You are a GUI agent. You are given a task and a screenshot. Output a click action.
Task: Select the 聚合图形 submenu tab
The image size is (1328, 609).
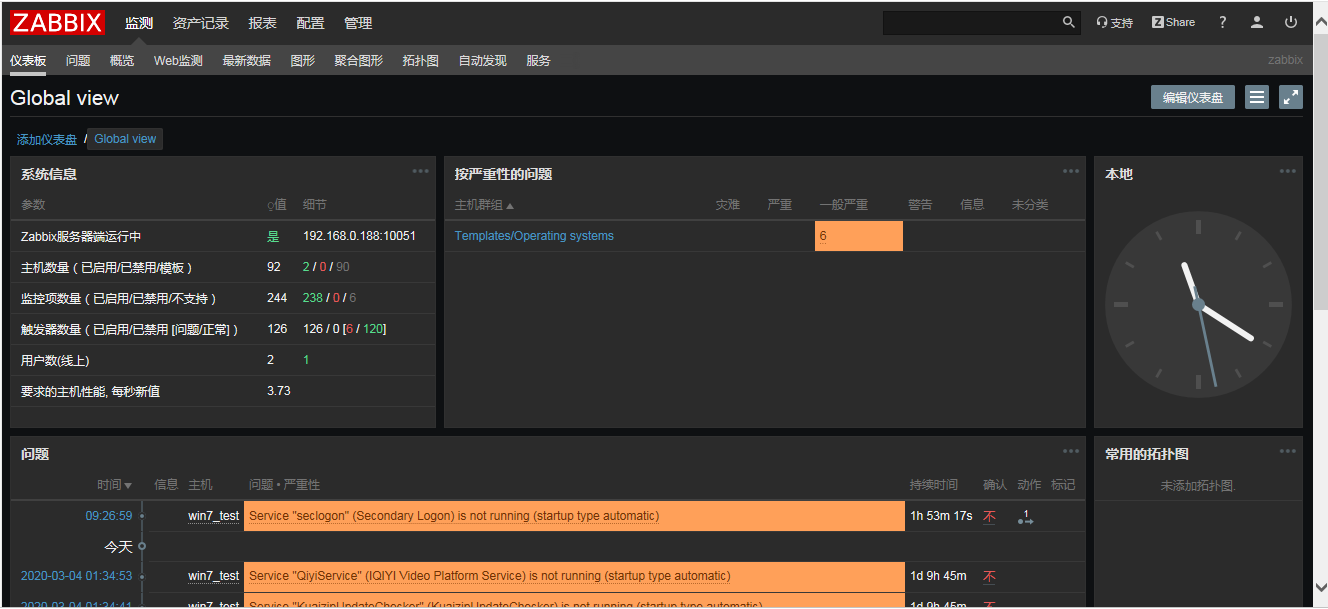point(359,61)
